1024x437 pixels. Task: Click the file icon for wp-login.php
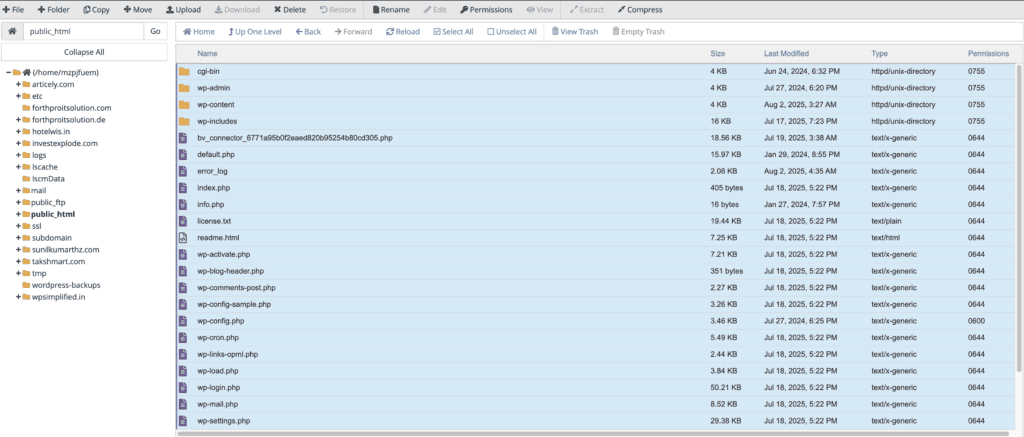tap(183, 387)
